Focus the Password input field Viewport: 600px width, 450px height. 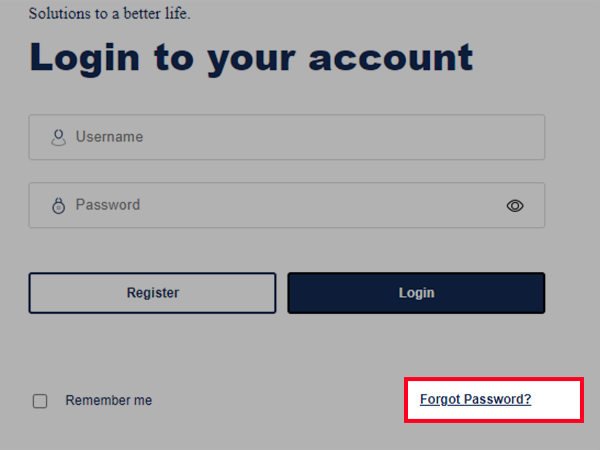[x=287, y=205]
